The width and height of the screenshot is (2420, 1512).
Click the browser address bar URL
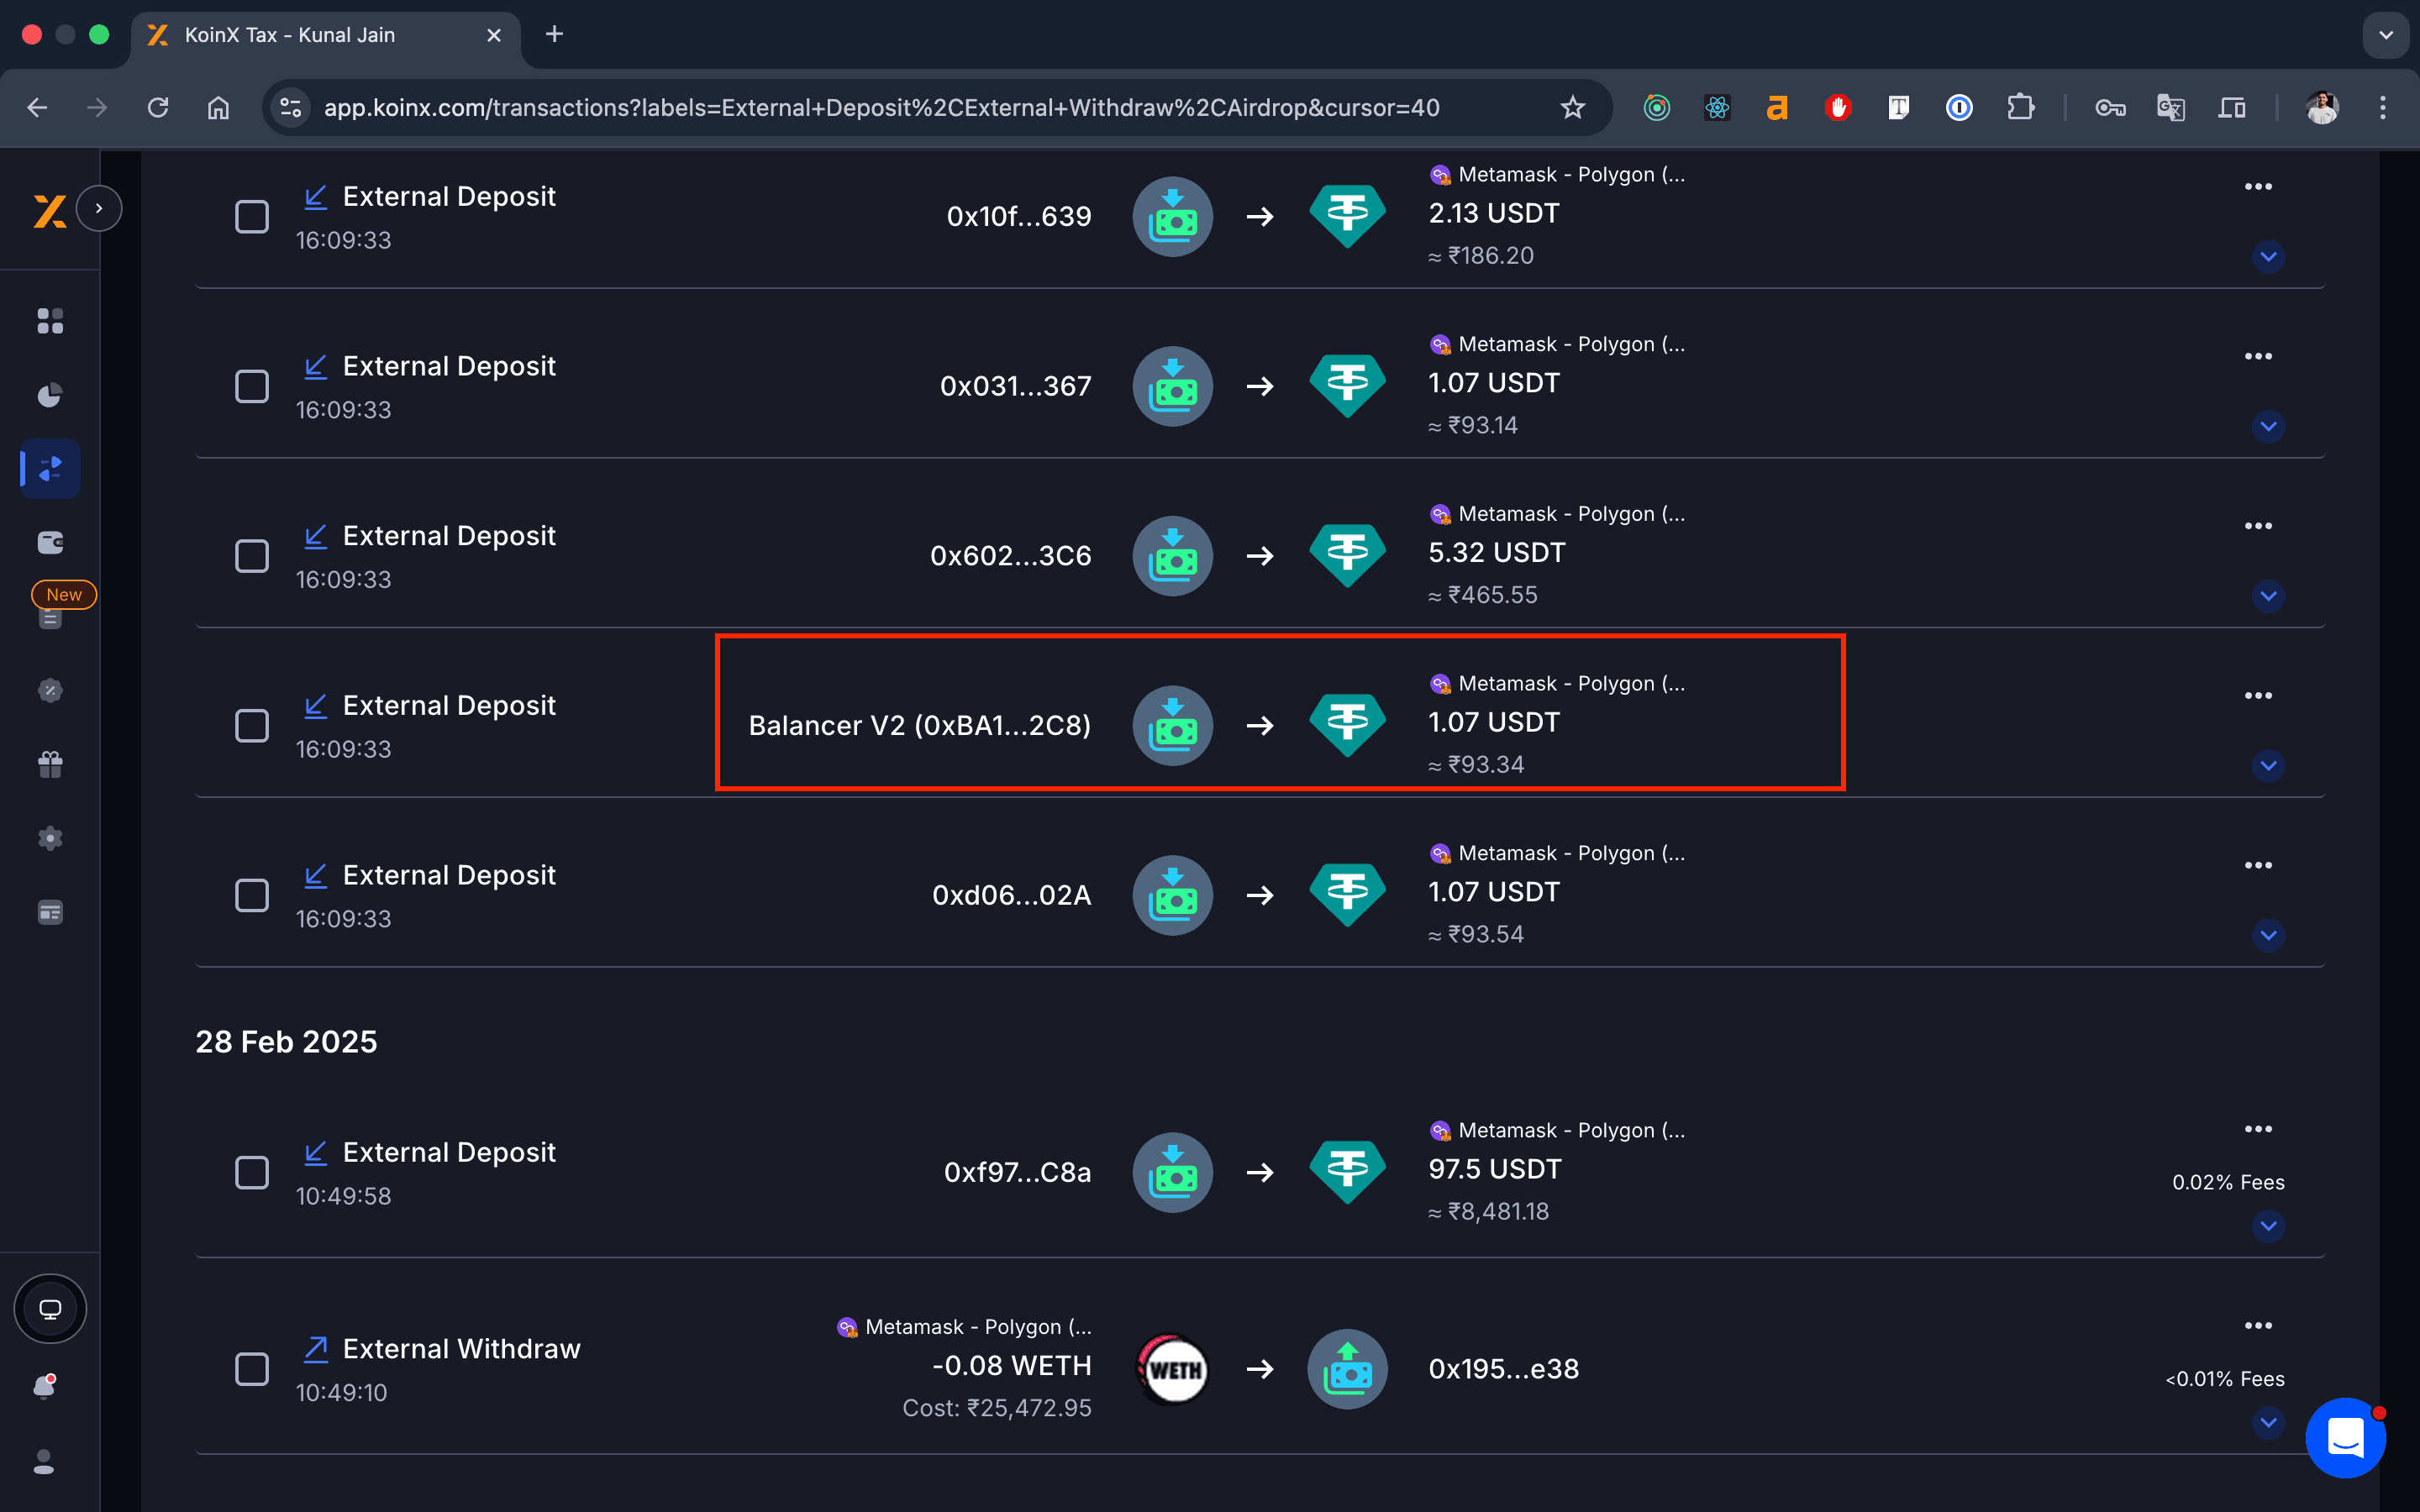[880, 107]
